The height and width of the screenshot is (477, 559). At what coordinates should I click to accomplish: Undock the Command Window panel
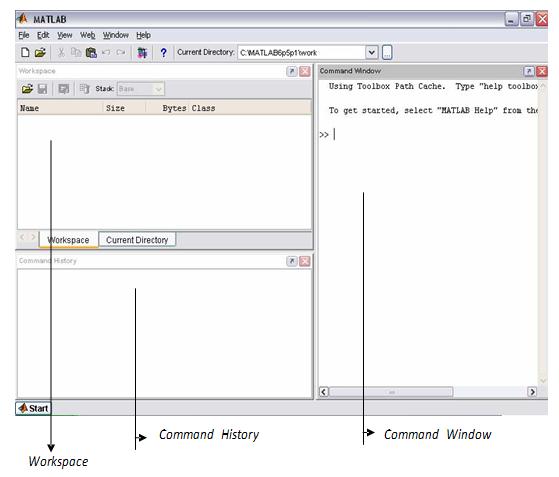529,71
